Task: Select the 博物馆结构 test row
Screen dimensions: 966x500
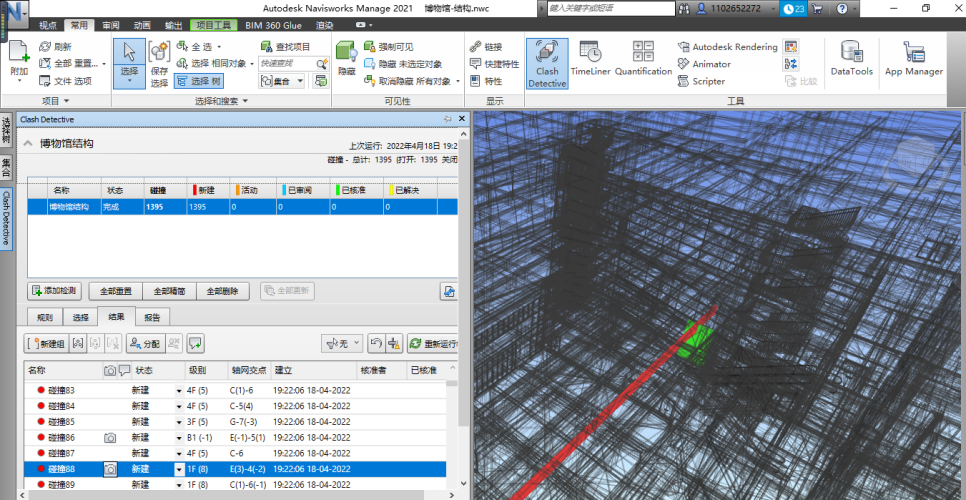Action: click(243, 207)
